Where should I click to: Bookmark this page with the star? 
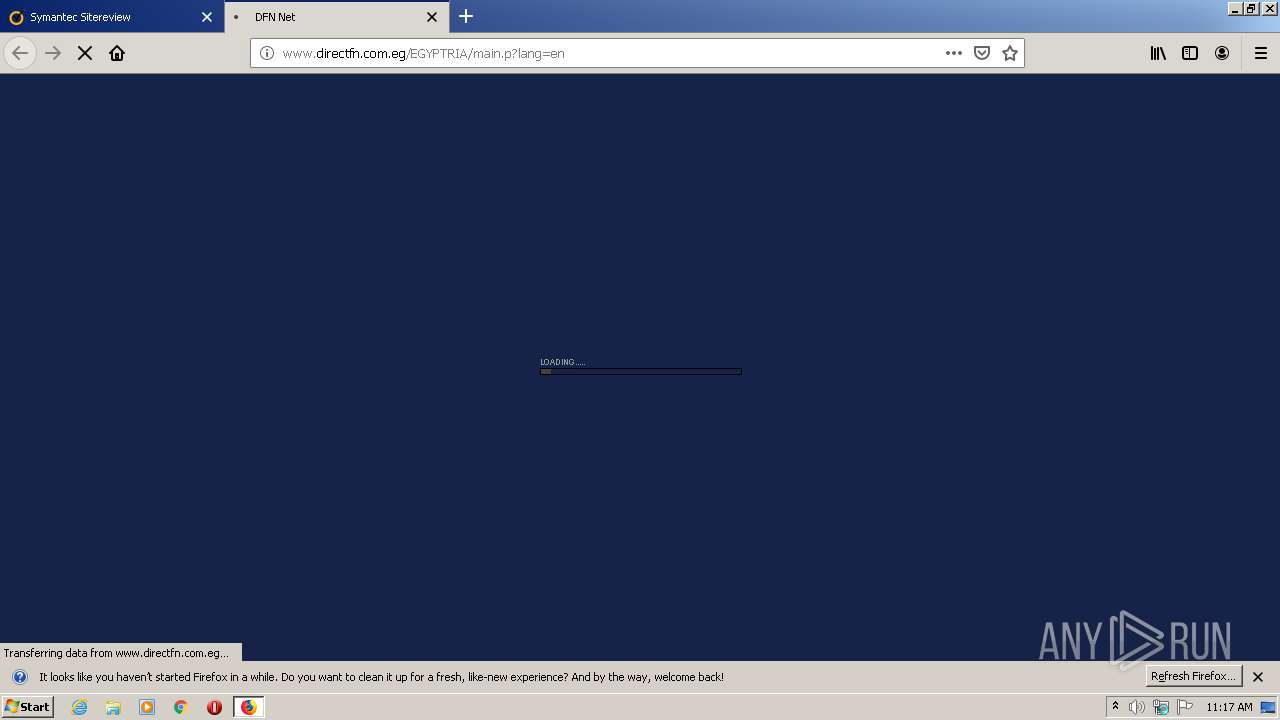[1010, 53]
